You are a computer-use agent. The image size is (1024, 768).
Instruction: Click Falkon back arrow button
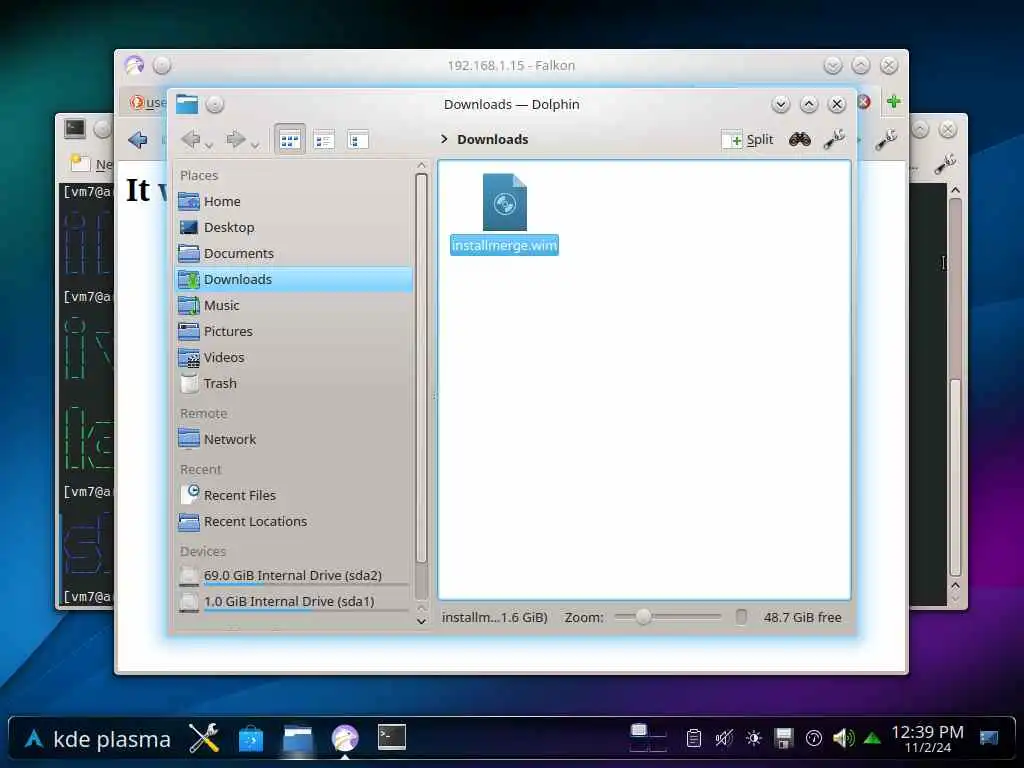pos(138,139)
